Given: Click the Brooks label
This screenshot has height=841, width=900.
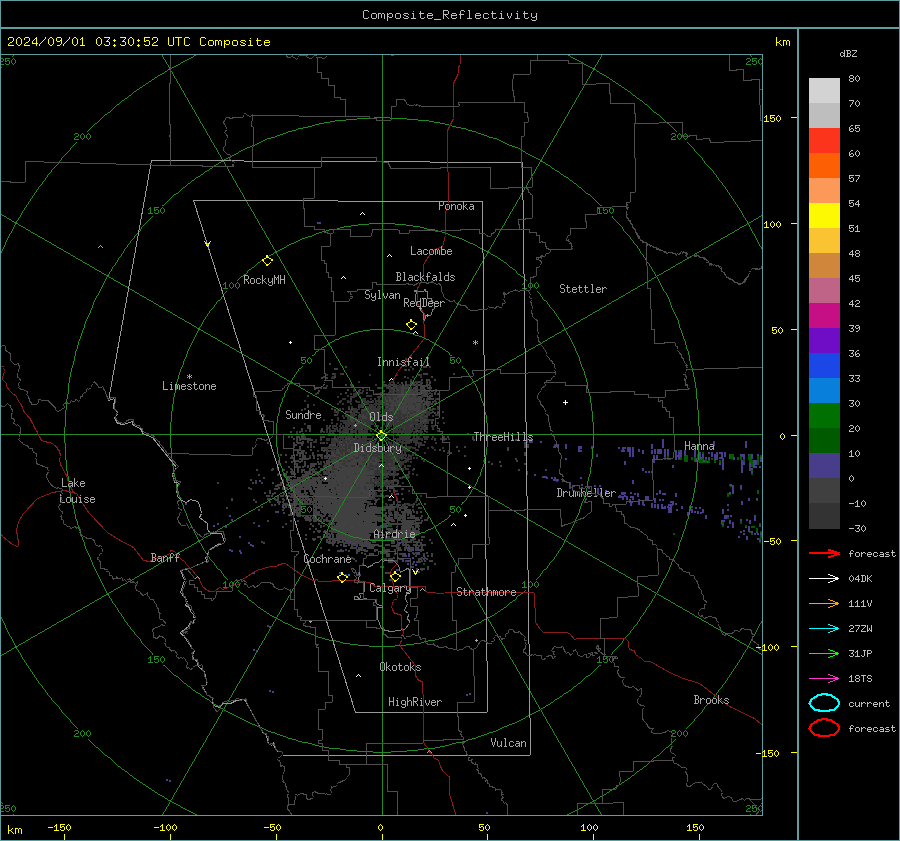Looking at the screenshot, I should point(711,699).
